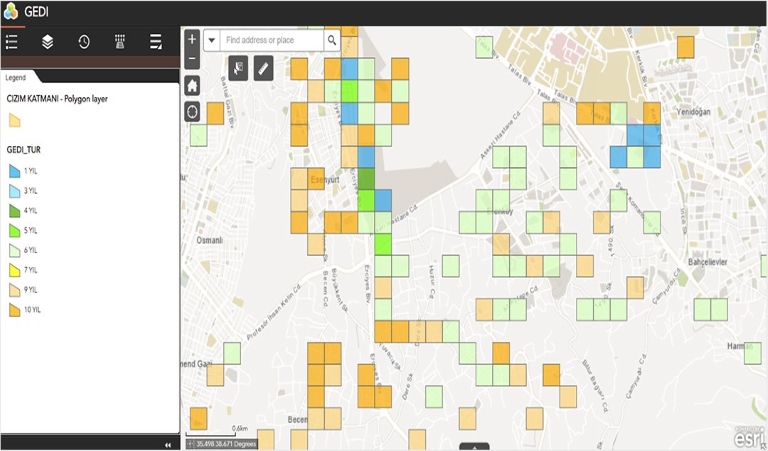
Task: Click the 4 YIL dark green swatch
Action: [x=15, y=211]
